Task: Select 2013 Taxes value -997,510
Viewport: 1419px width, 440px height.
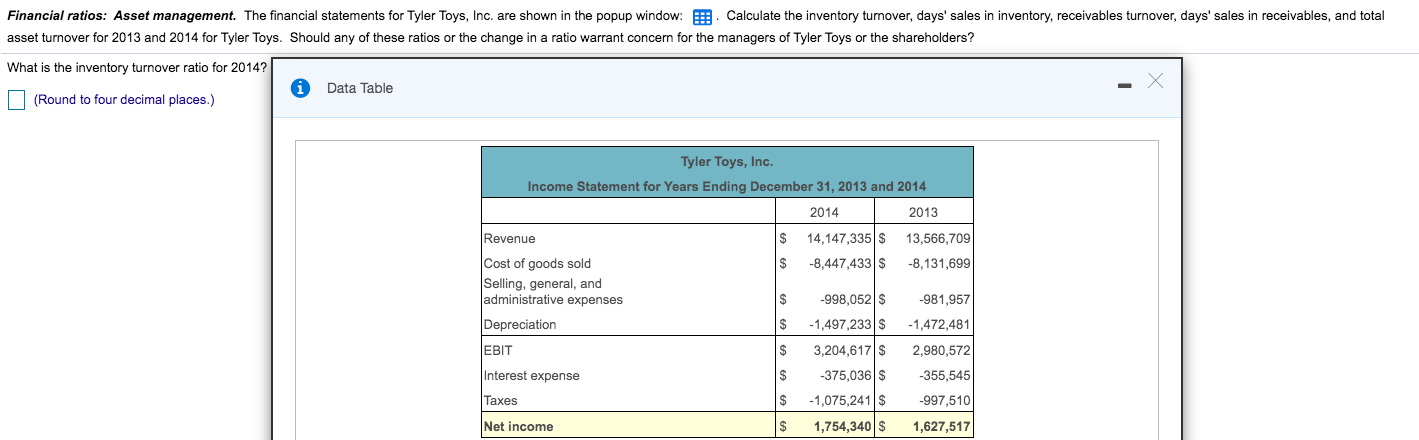Action: coord(945,401)
